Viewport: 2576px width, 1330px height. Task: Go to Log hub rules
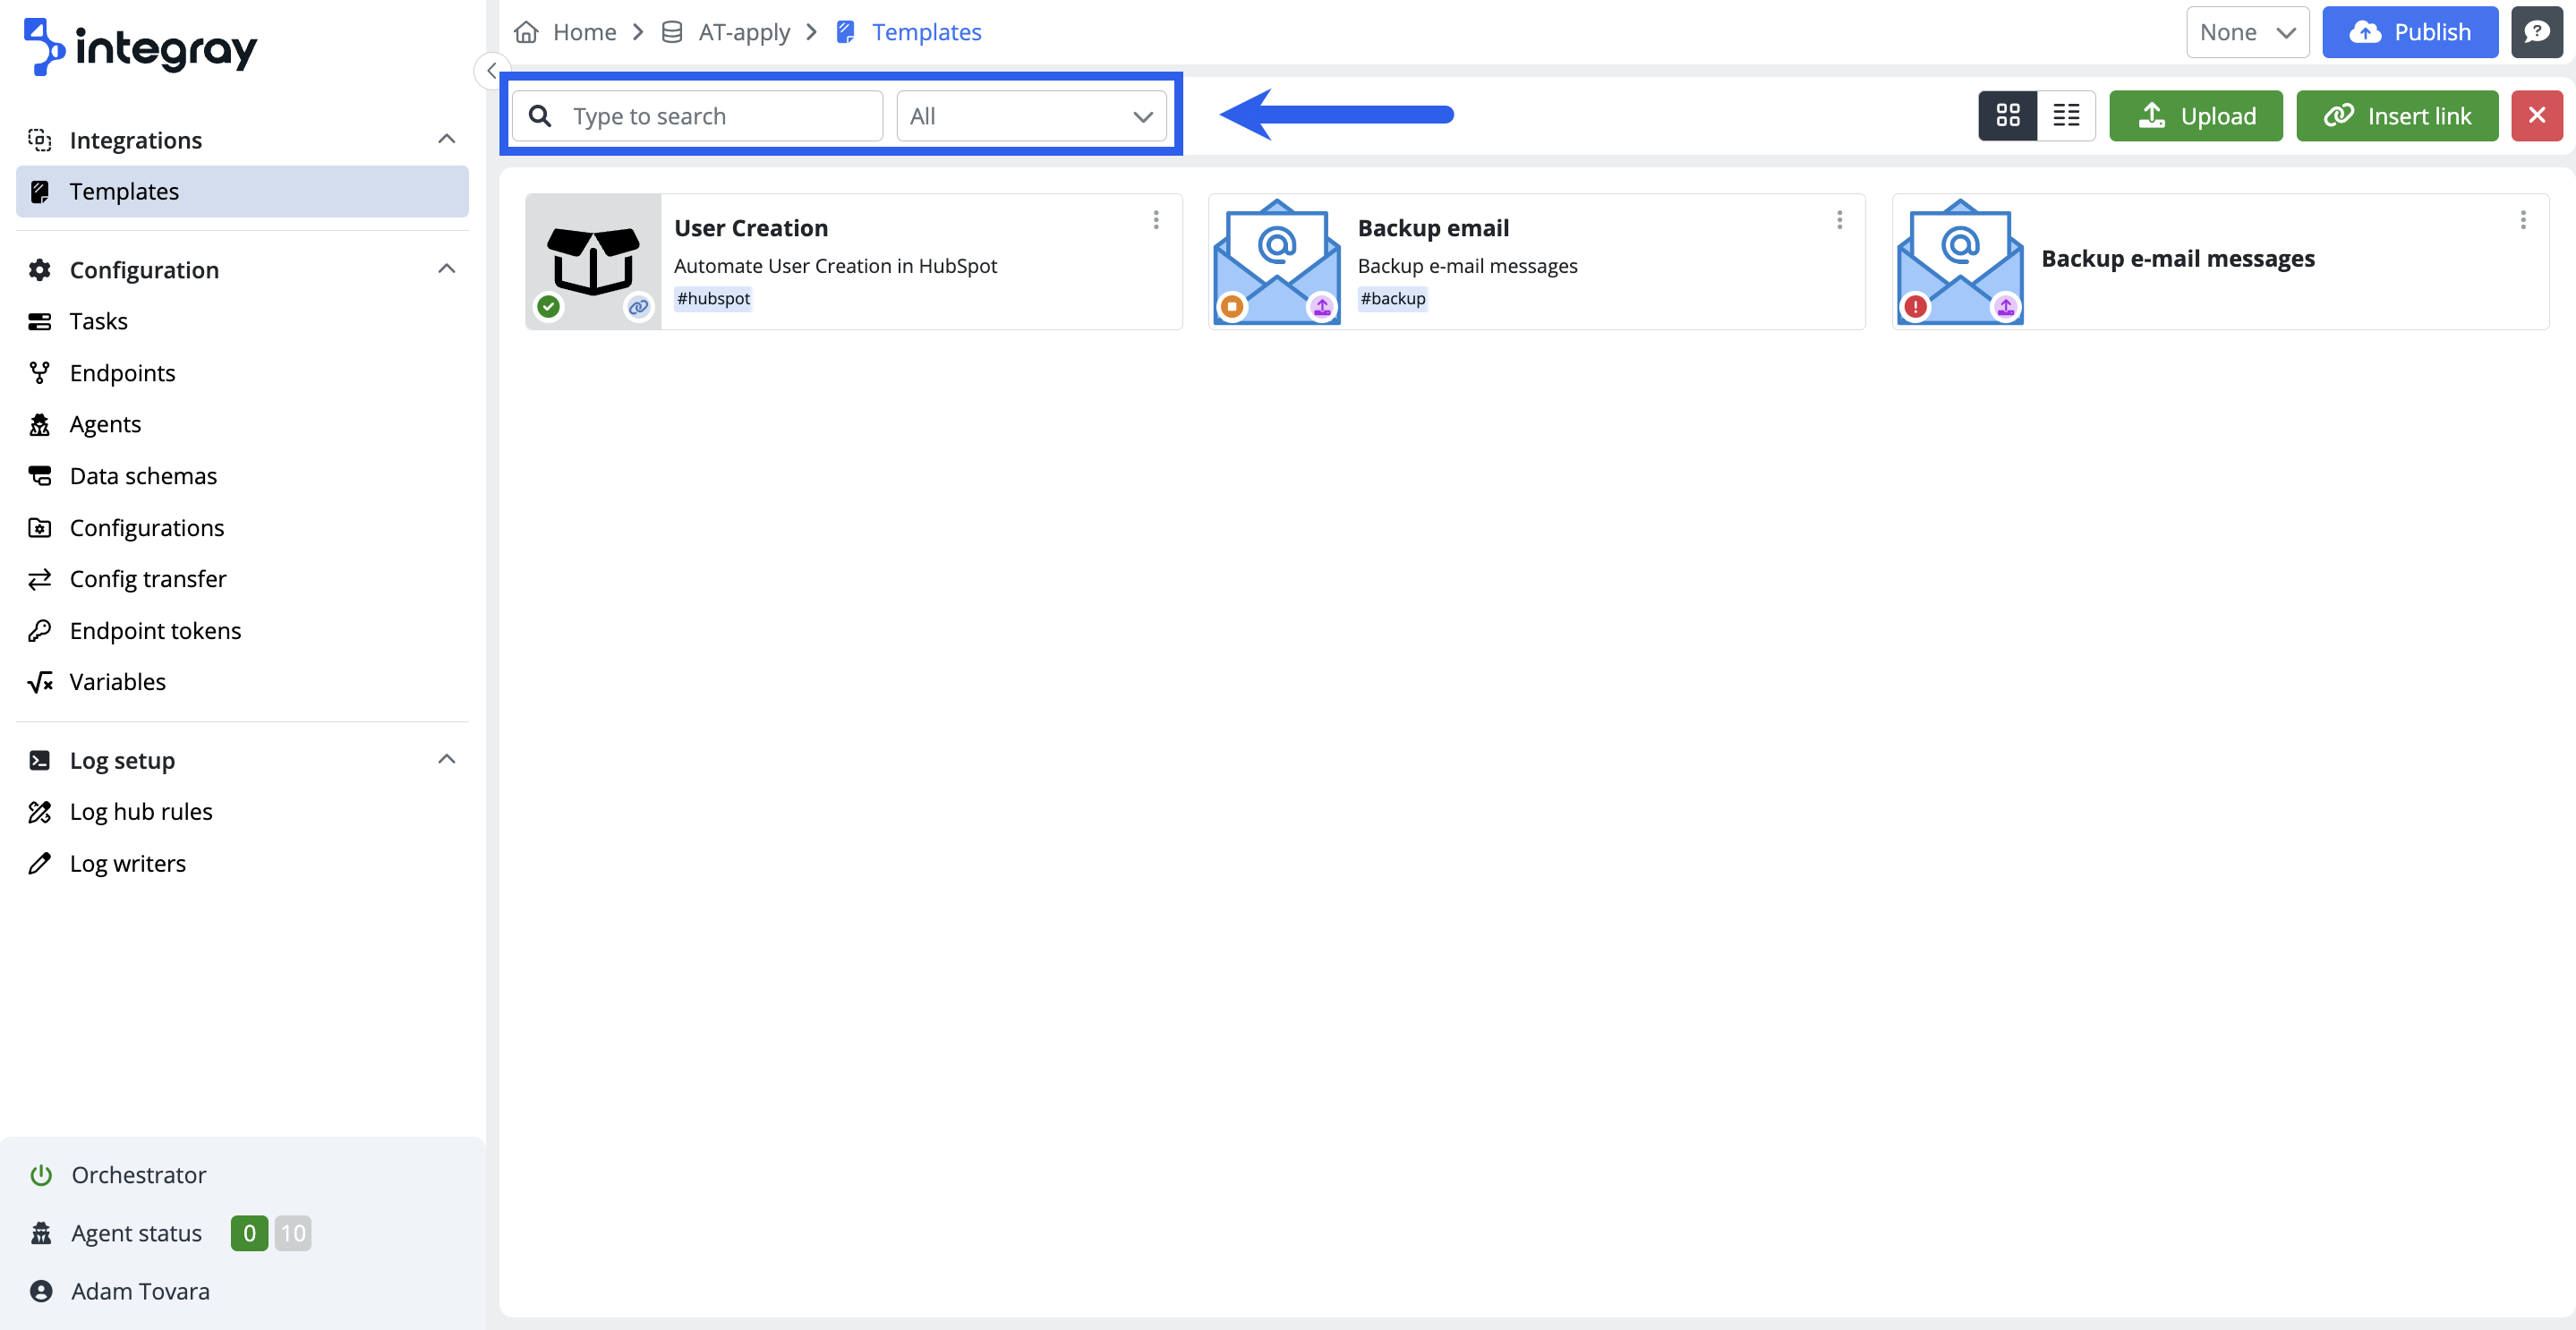tap(141, 811)
